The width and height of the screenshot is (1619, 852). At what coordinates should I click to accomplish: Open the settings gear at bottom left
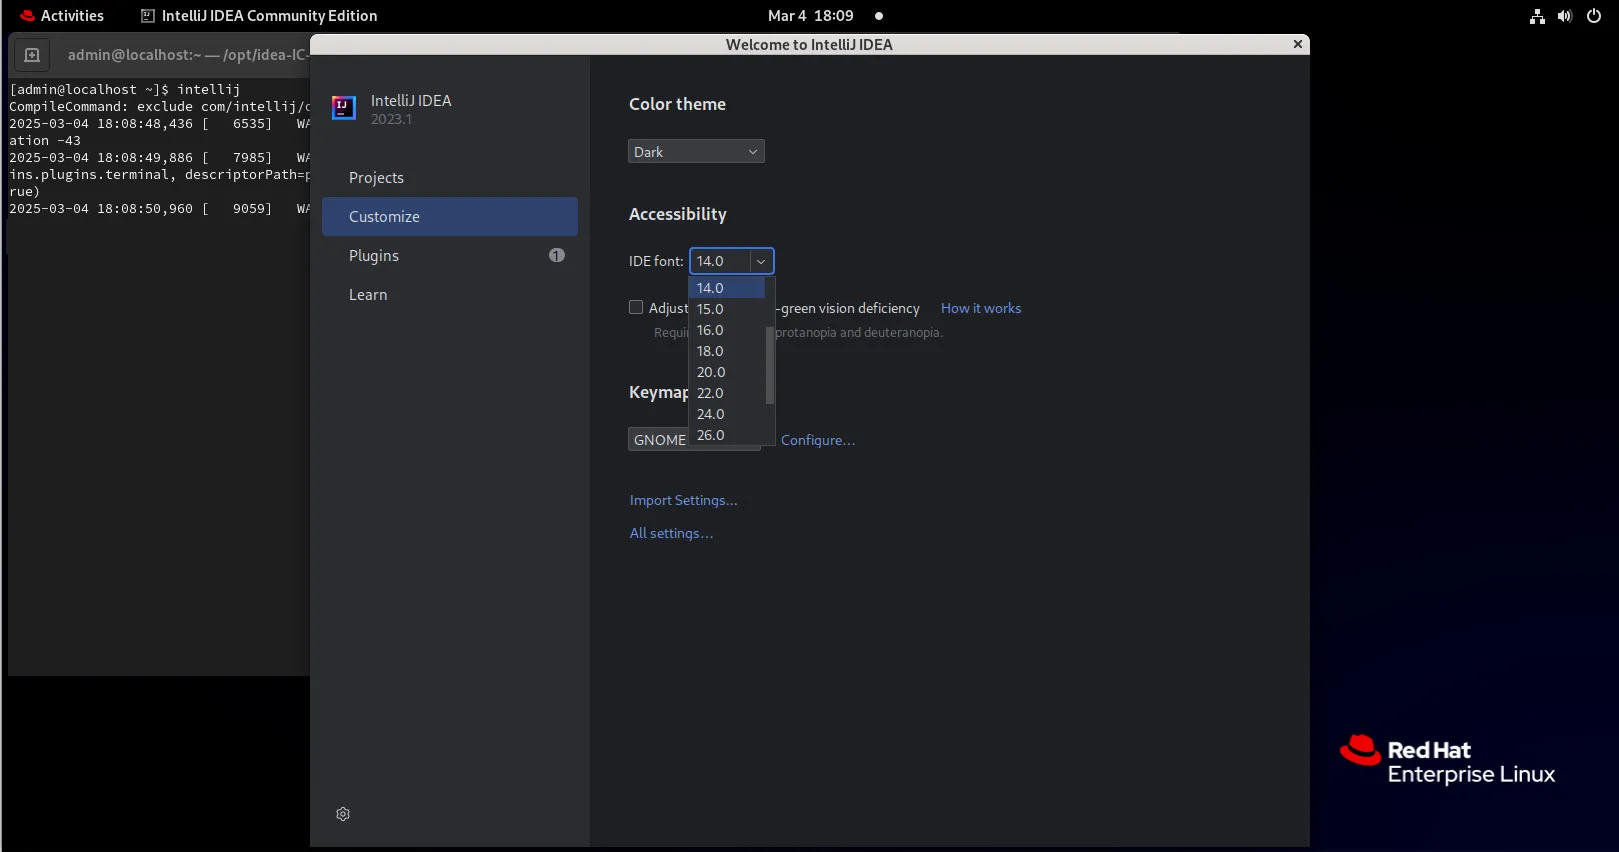343,814
